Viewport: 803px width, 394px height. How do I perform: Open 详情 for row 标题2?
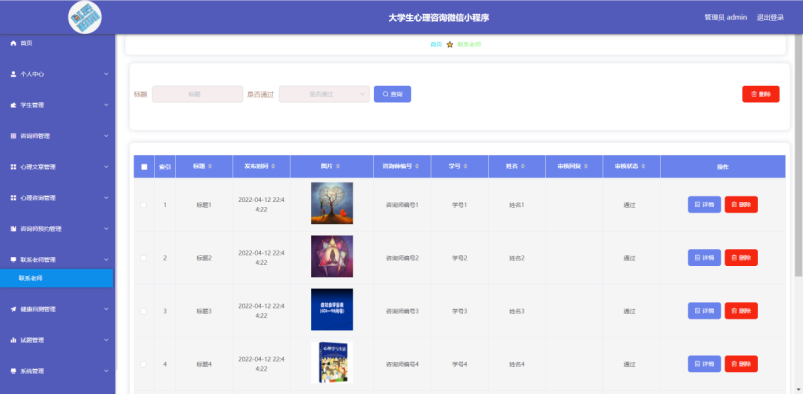coord(704,258)
